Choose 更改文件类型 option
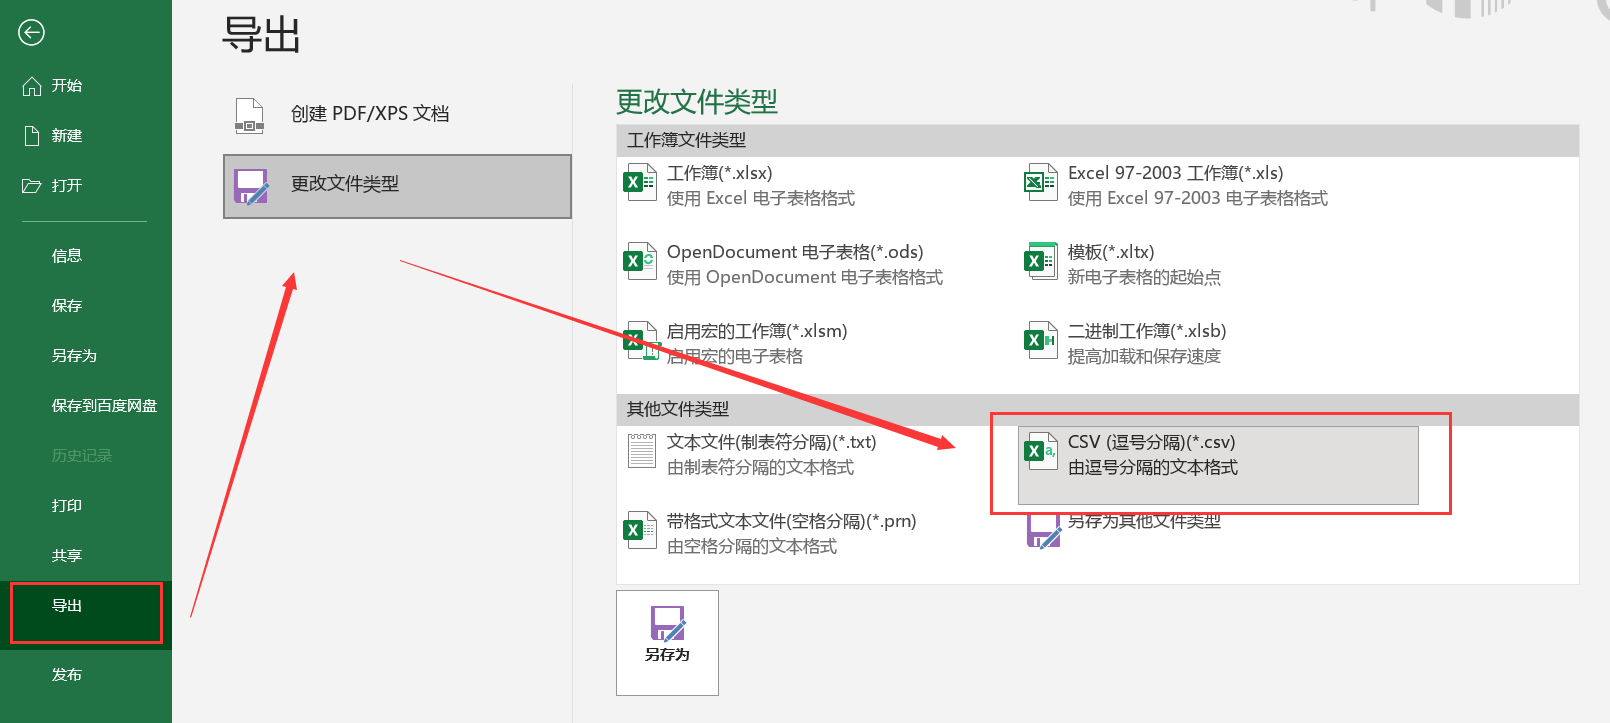 (x=397, y=186)
